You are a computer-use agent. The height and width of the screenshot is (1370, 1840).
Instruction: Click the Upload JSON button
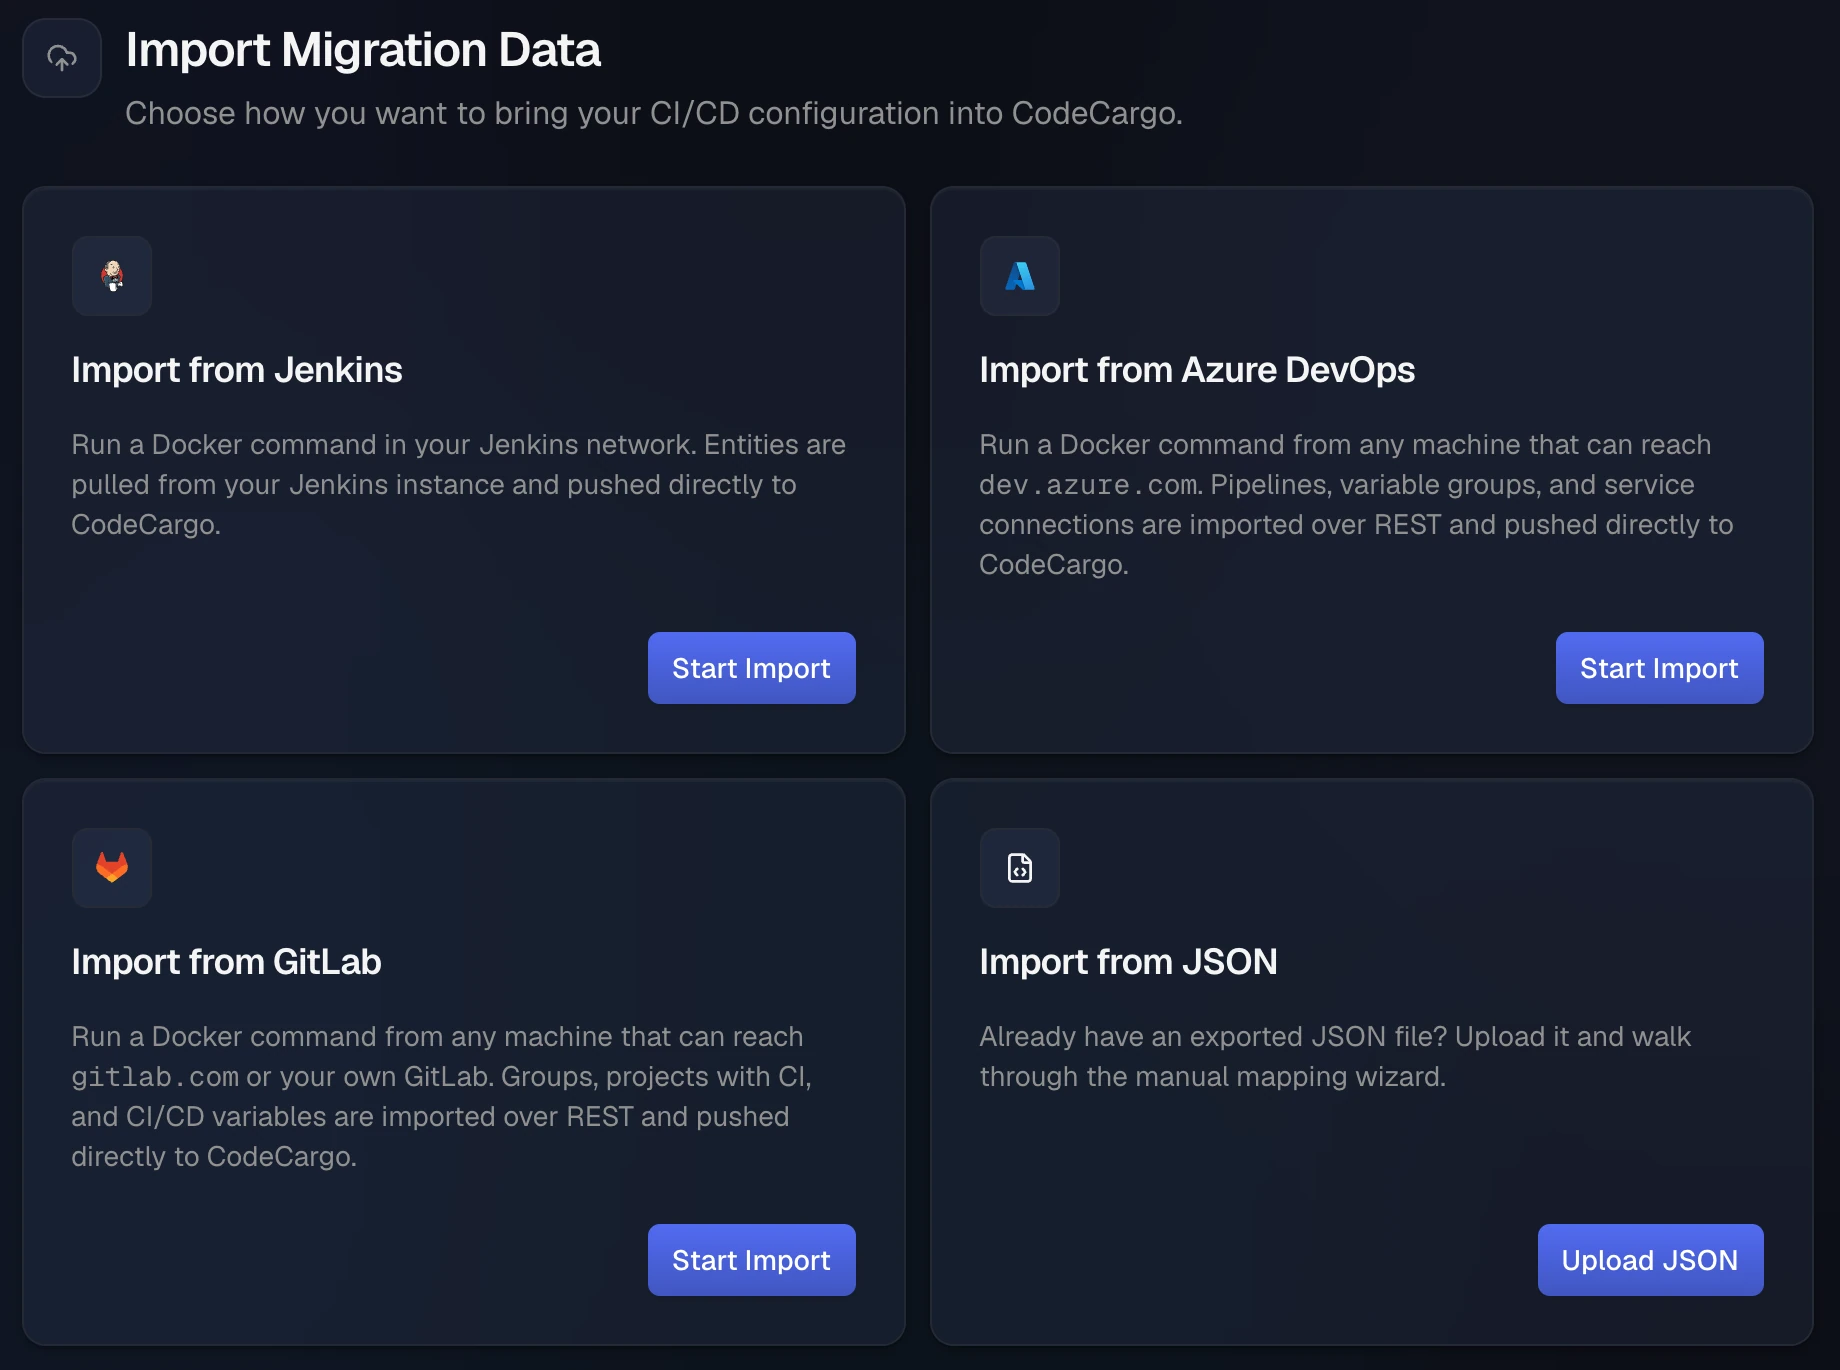pyautogui.click(x=1651, y=1260)
